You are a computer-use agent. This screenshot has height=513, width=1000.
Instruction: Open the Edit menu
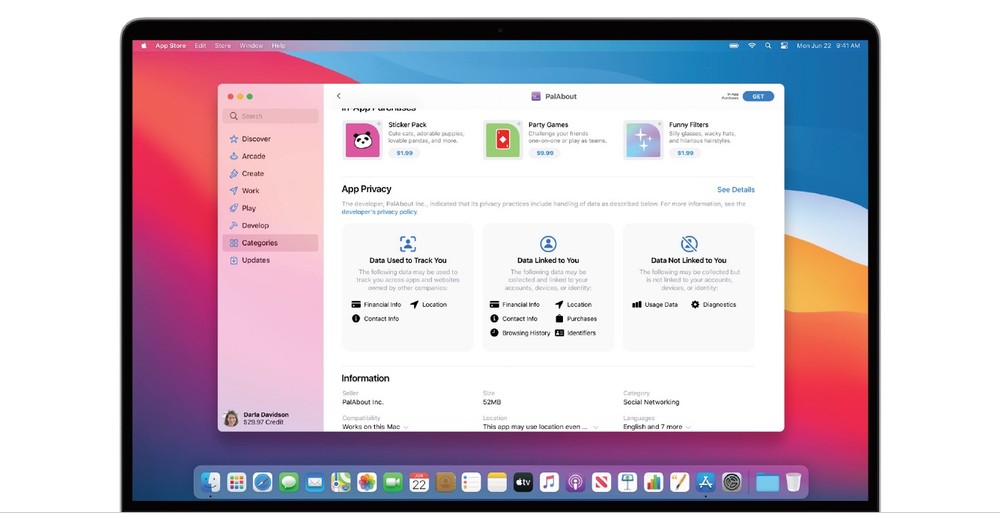point(200,46)
